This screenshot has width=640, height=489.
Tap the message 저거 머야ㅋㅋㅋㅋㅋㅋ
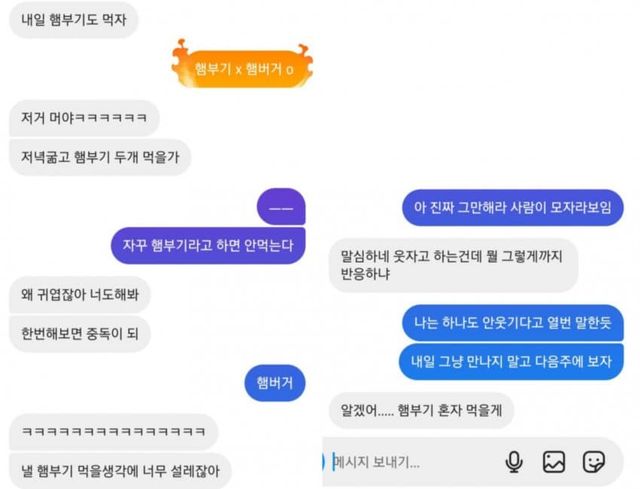pyautogui.click(x=84, y=118)
